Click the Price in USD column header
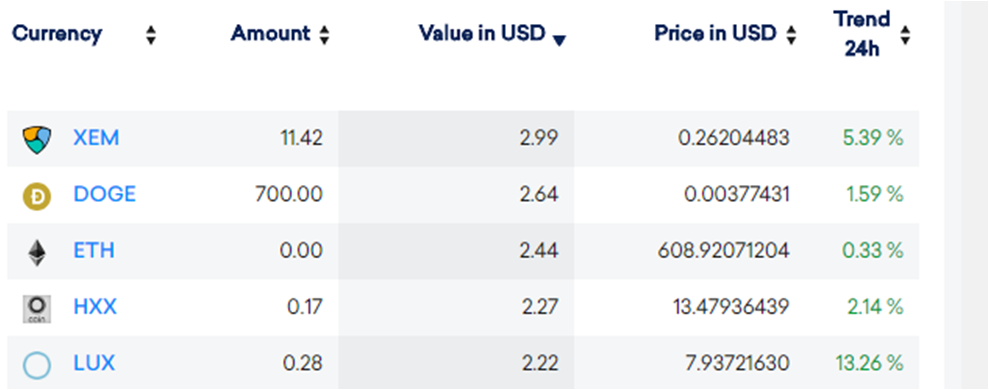 715,33
